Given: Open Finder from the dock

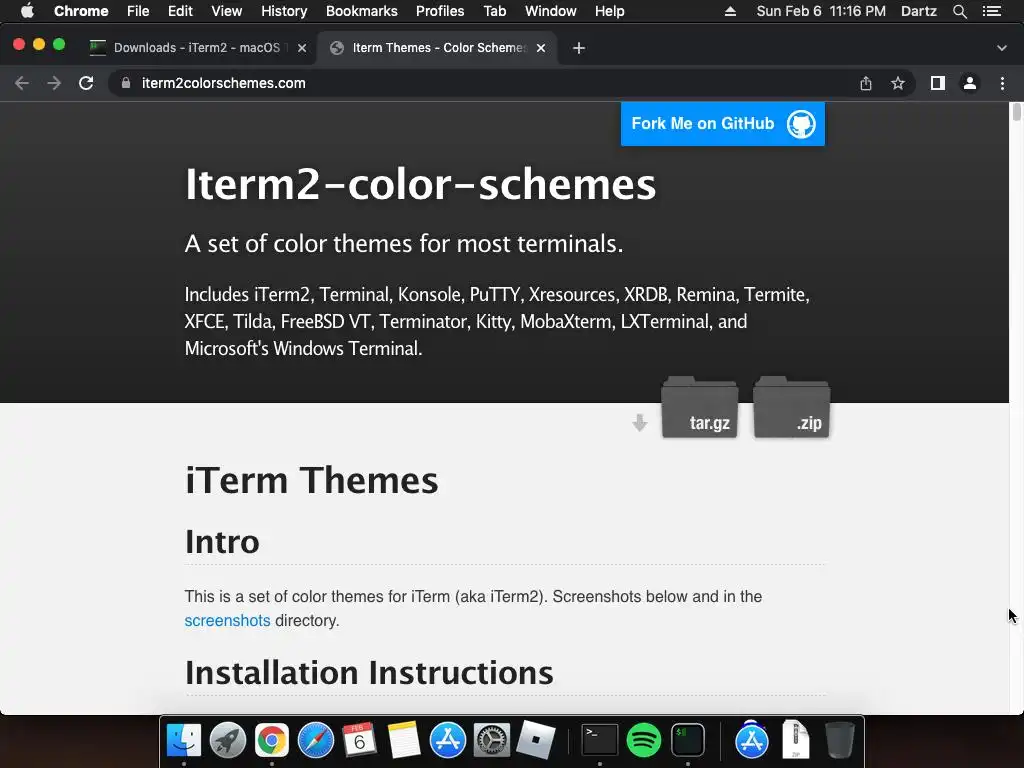Looking at the screenshot, I should click(184, 741).
